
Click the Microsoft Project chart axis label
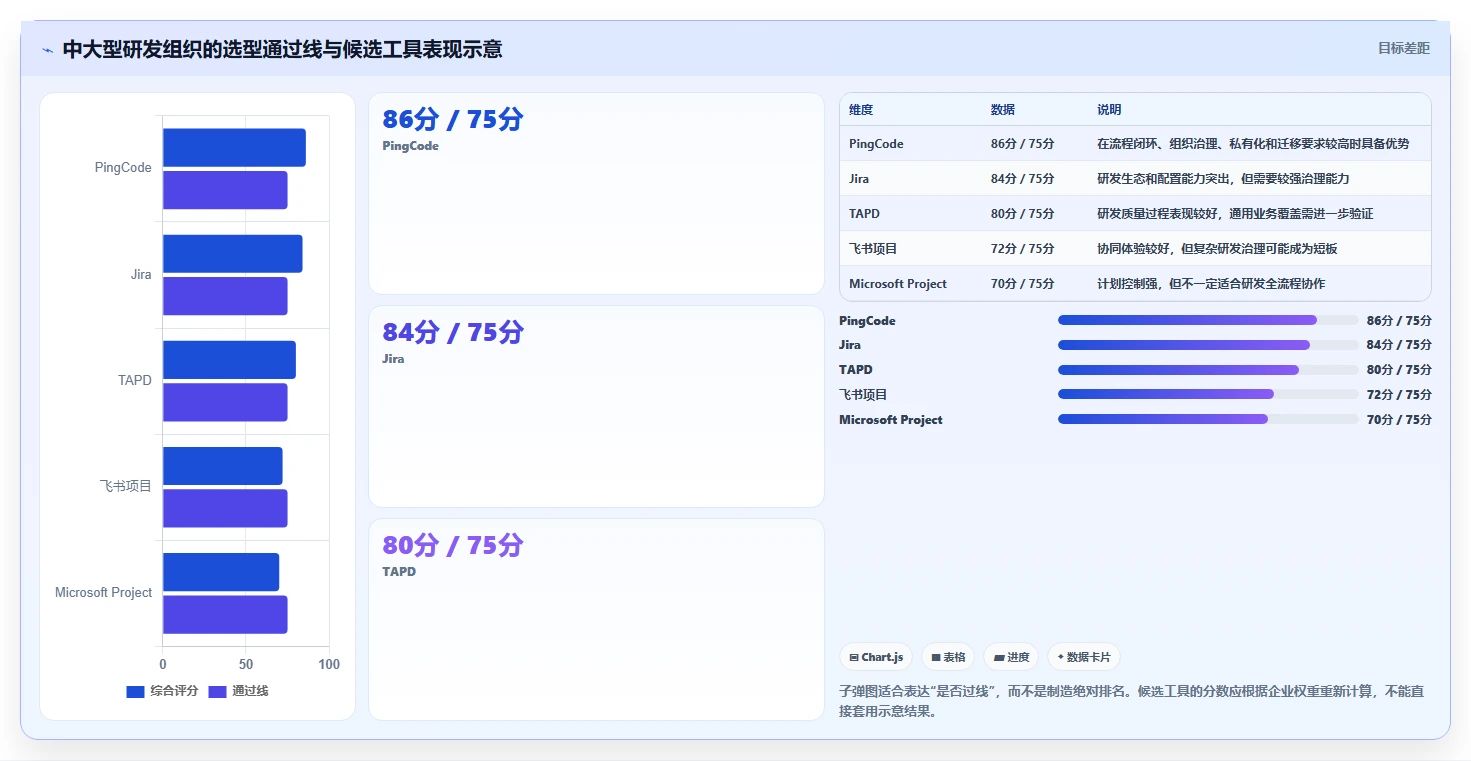(104, 593)
